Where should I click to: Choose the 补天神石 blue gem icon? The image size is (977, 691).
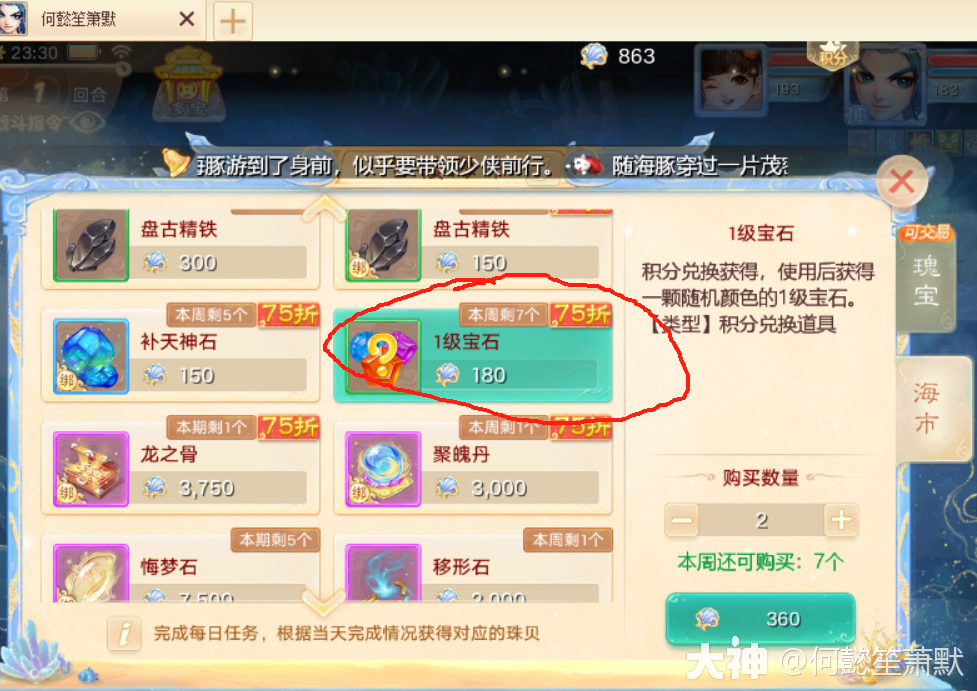point(91,356)
